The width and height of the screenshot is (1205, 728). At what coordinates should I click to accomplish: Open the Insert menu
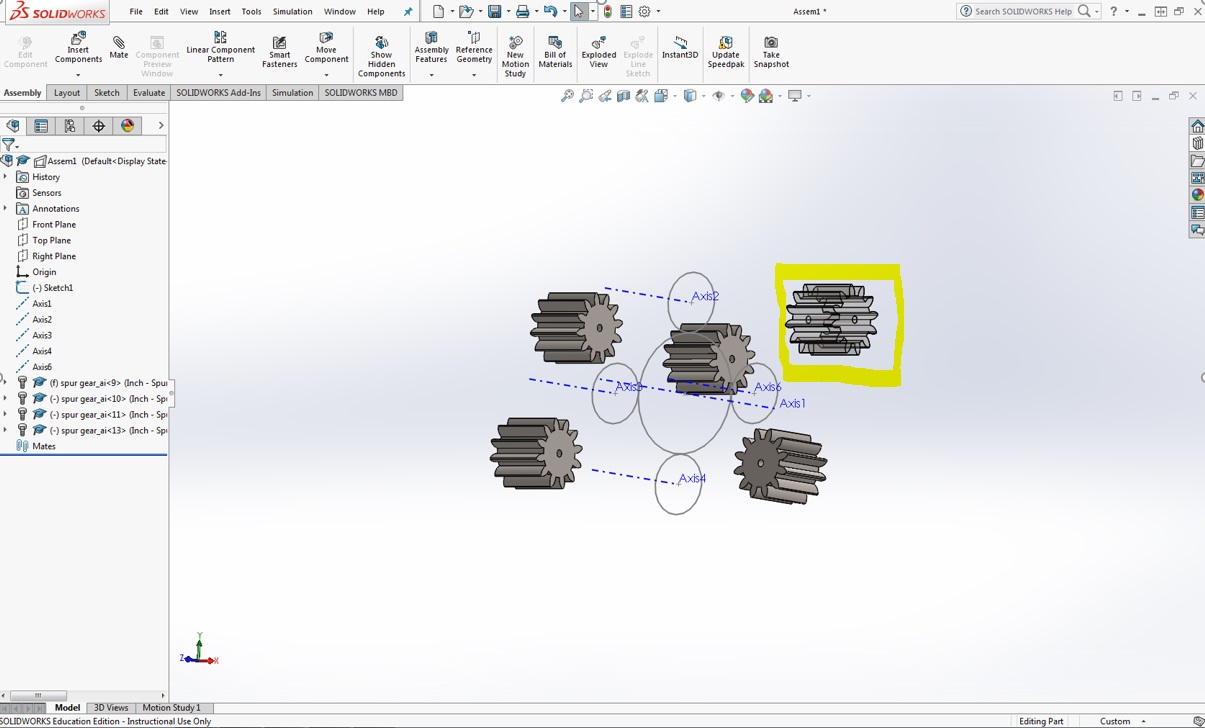click(220, 12)
